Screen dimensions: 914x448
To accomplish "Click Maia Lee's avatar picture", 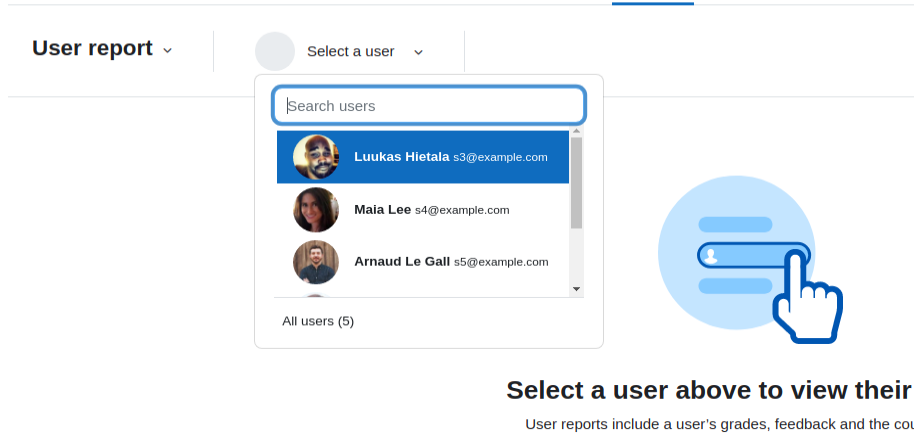I will click(x=315, y=210).
